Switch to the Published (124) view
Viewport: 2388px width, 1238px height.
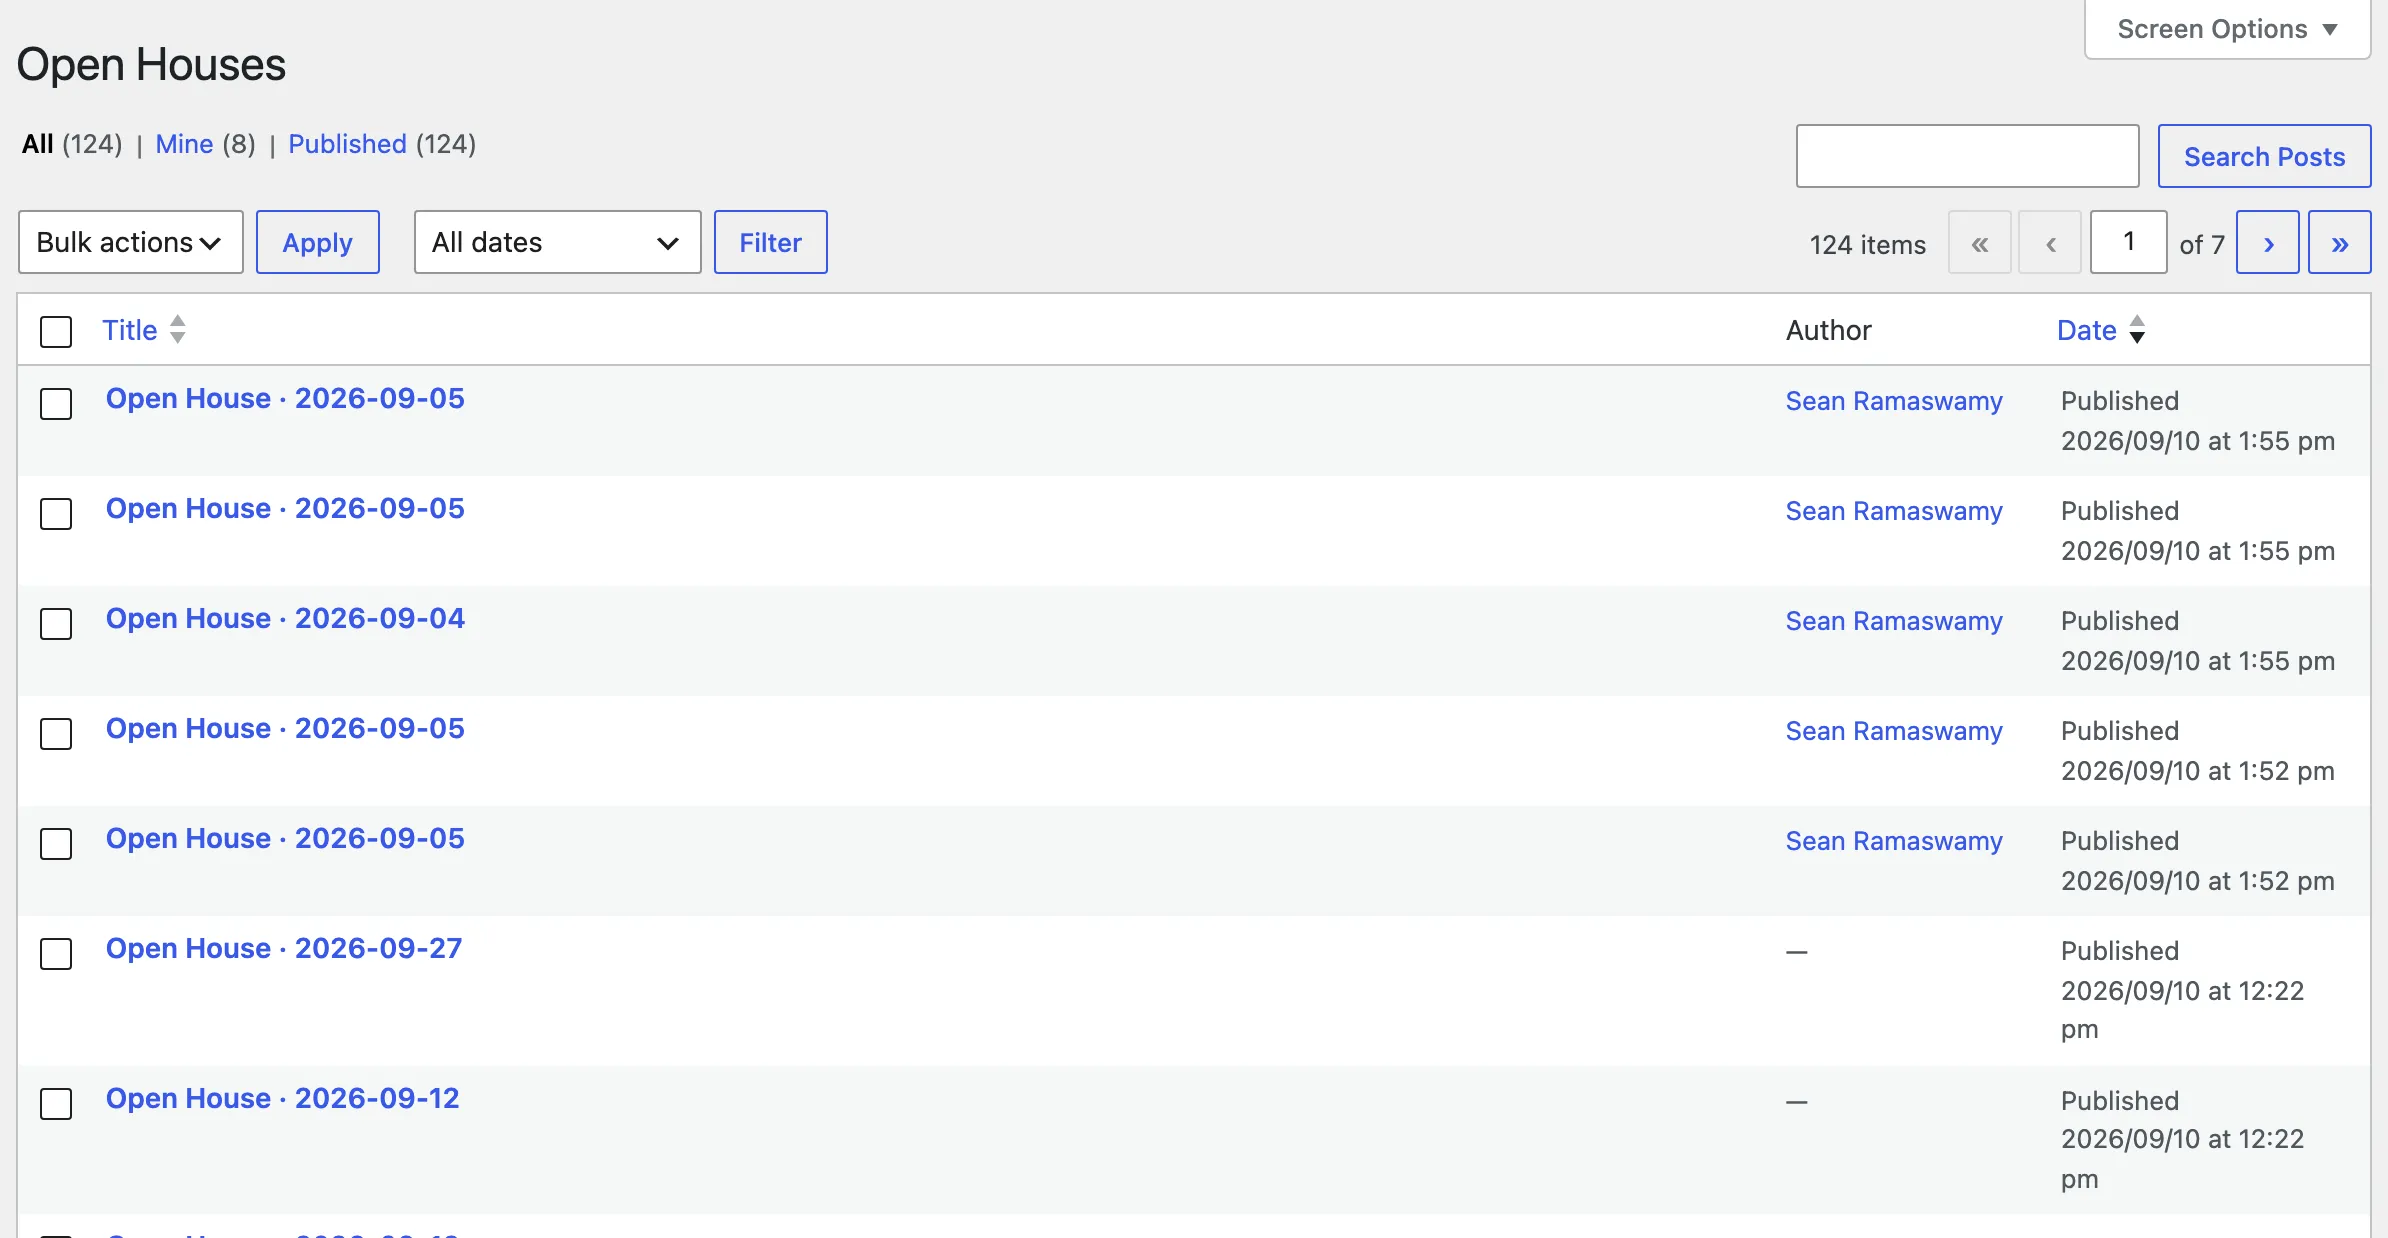point(381,144)
